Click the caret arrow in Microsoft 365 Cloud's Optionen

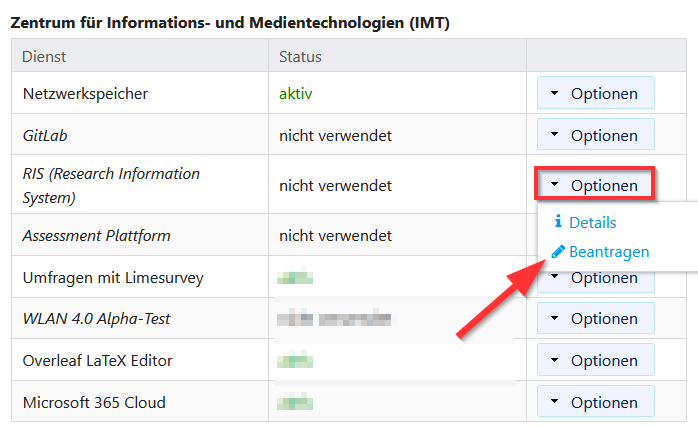555,403
